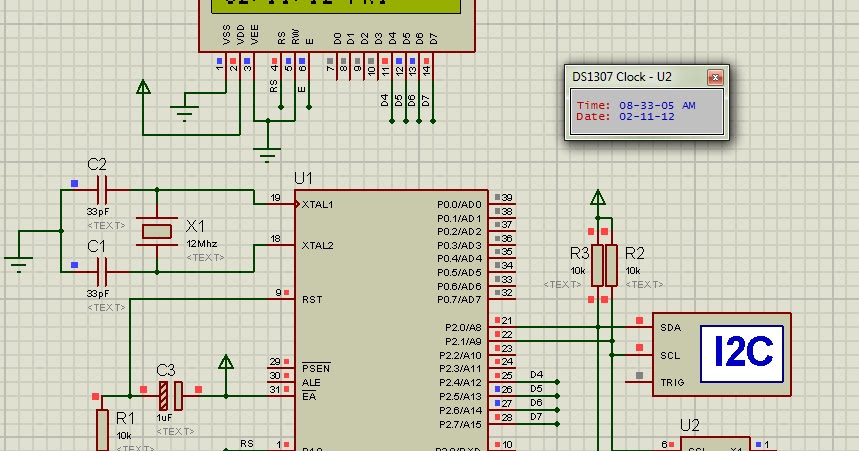Click the EA pin label on U1
Viewport: 859px width, 451px height.
pos(309,396)
